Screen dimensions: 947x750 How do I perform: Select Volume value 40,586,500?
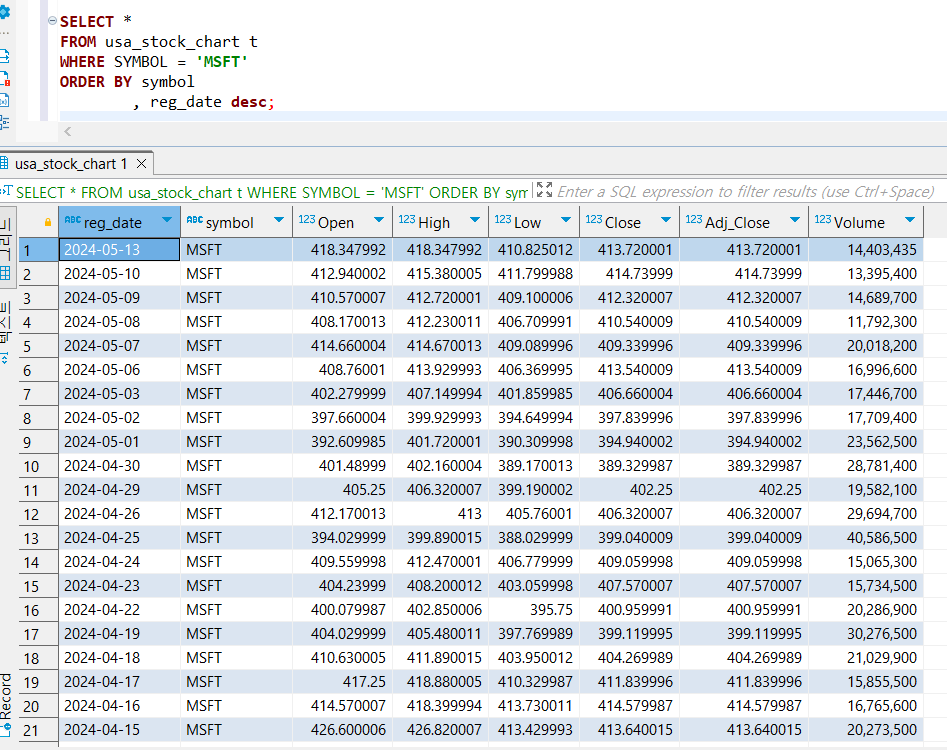pos(866,538)
